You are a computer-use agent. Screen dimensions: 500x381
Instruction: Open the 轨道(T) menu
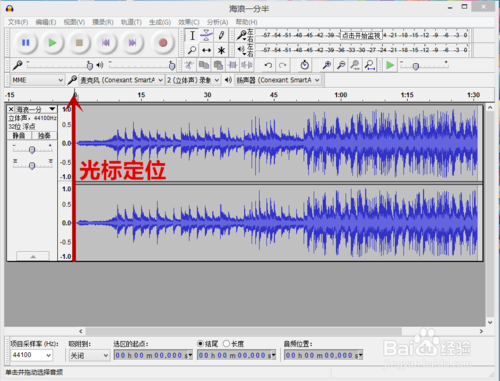pos(131,22)
